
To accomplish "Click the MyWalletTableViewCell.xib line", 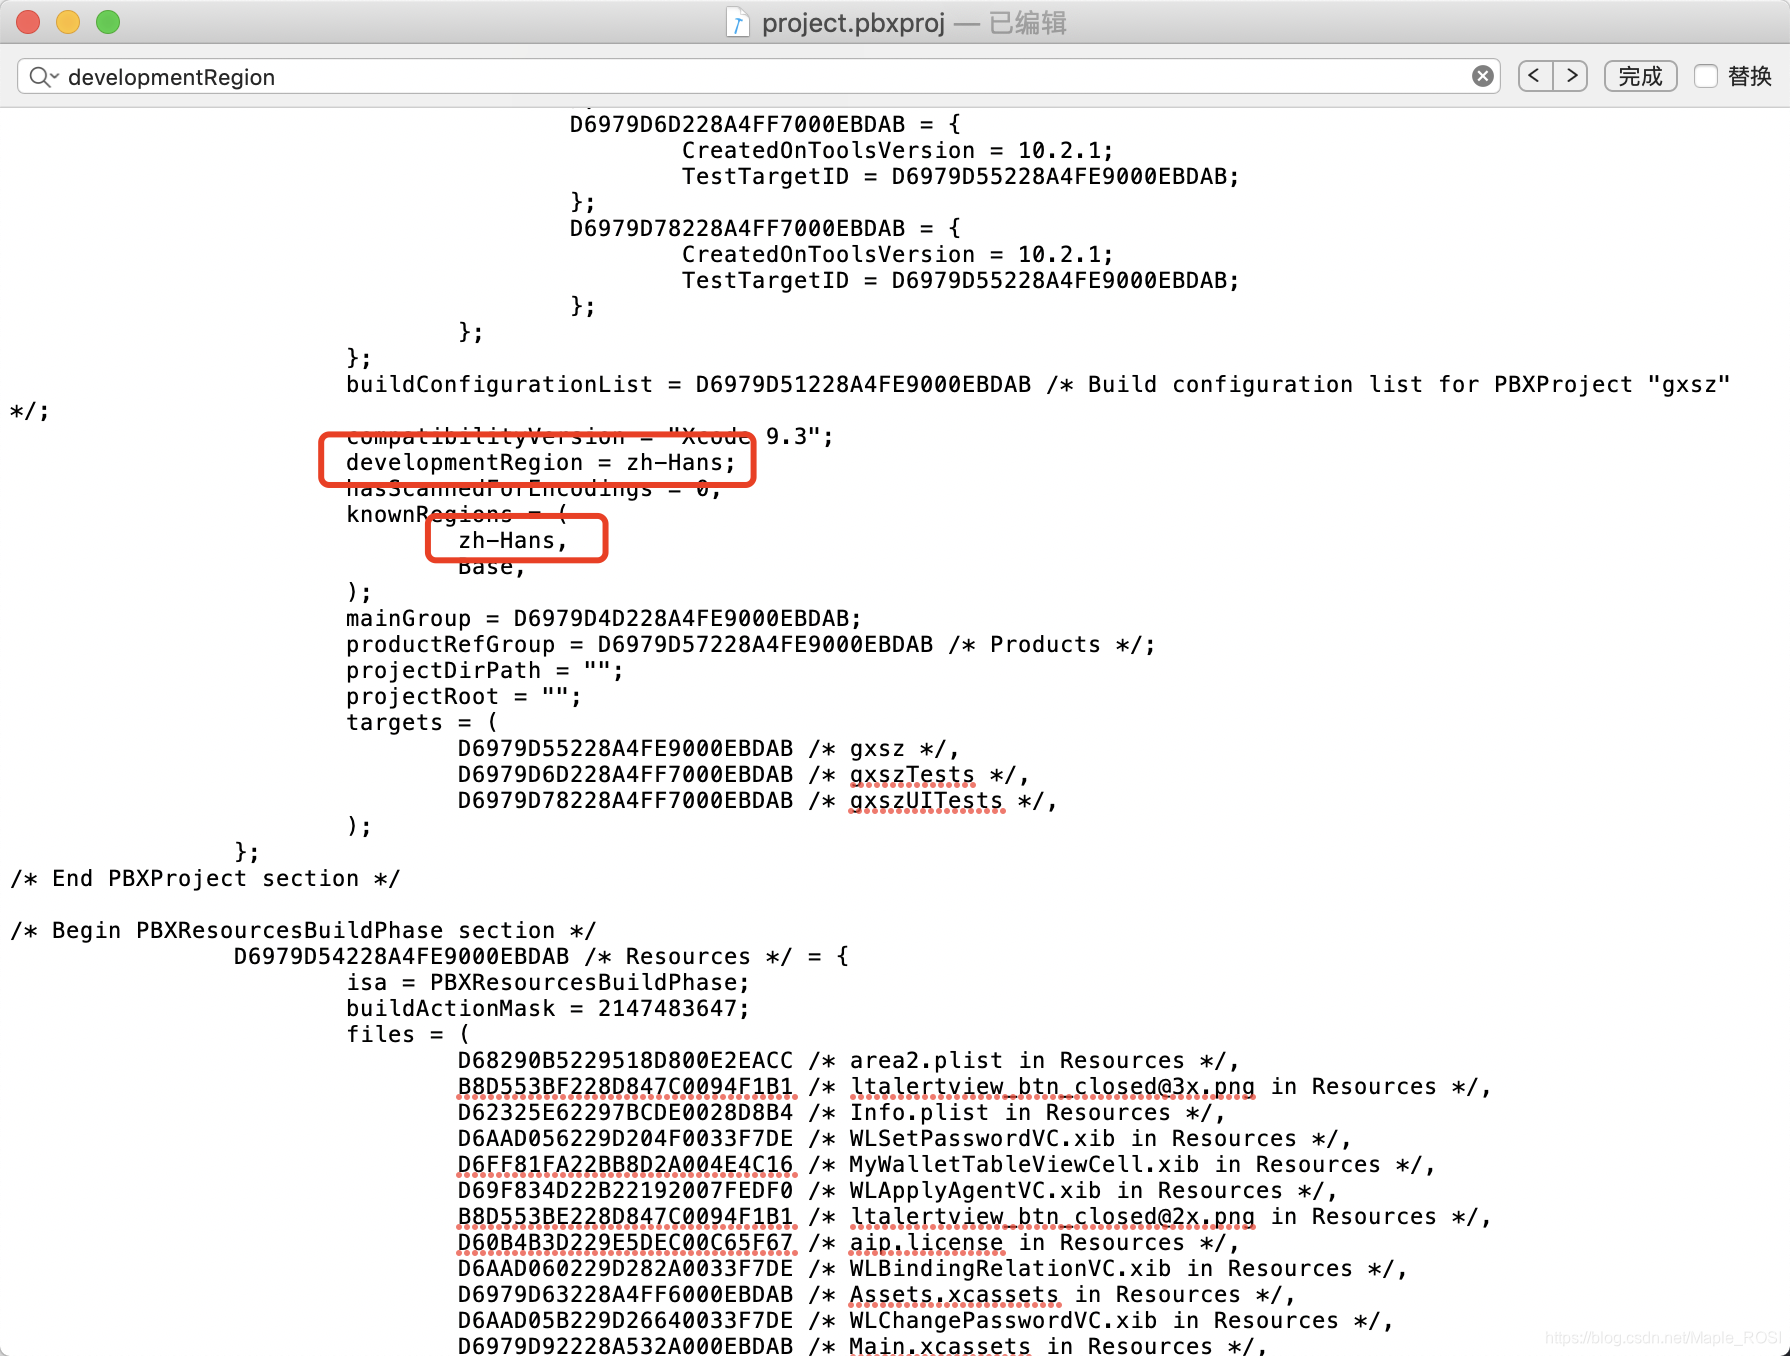I will coord(946,1164).
